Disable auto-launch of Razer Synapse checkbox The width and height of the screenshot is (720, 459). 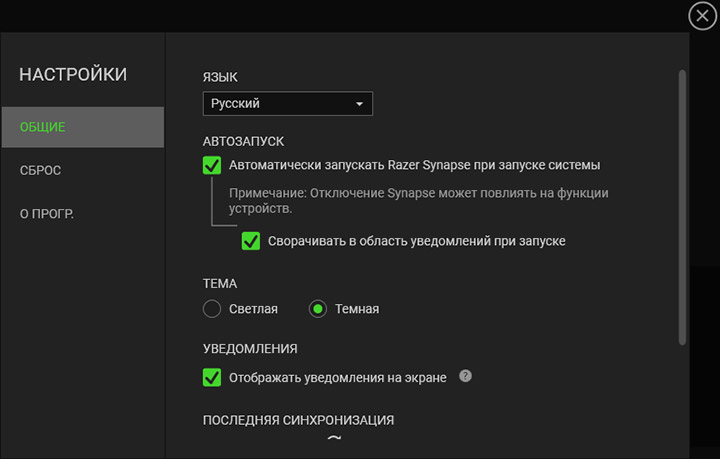212,165
